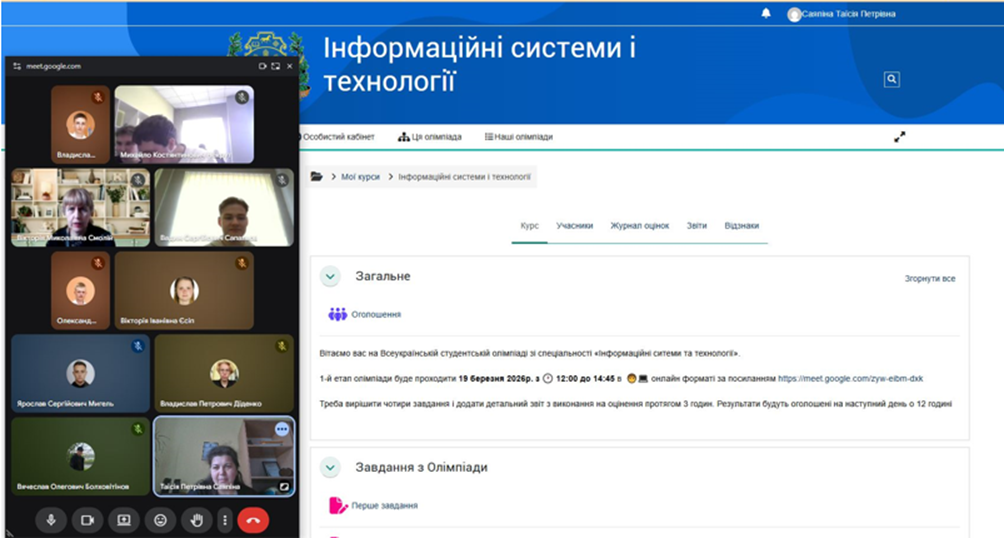1004x538 pixels.
Task: Open more options three-dot menu in Meet
Action: pyautogui.click(x=225, y=520)
